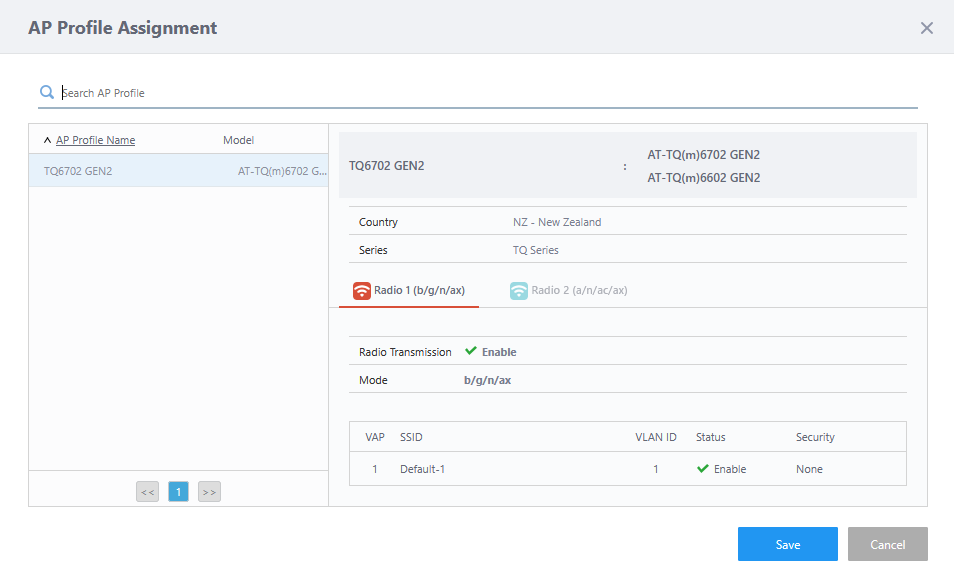Image resolution: width=954 pixels, height=579 pixels.
Task: Go to next page with >> button
Action: pyautogui.click(x=209, y=491)
